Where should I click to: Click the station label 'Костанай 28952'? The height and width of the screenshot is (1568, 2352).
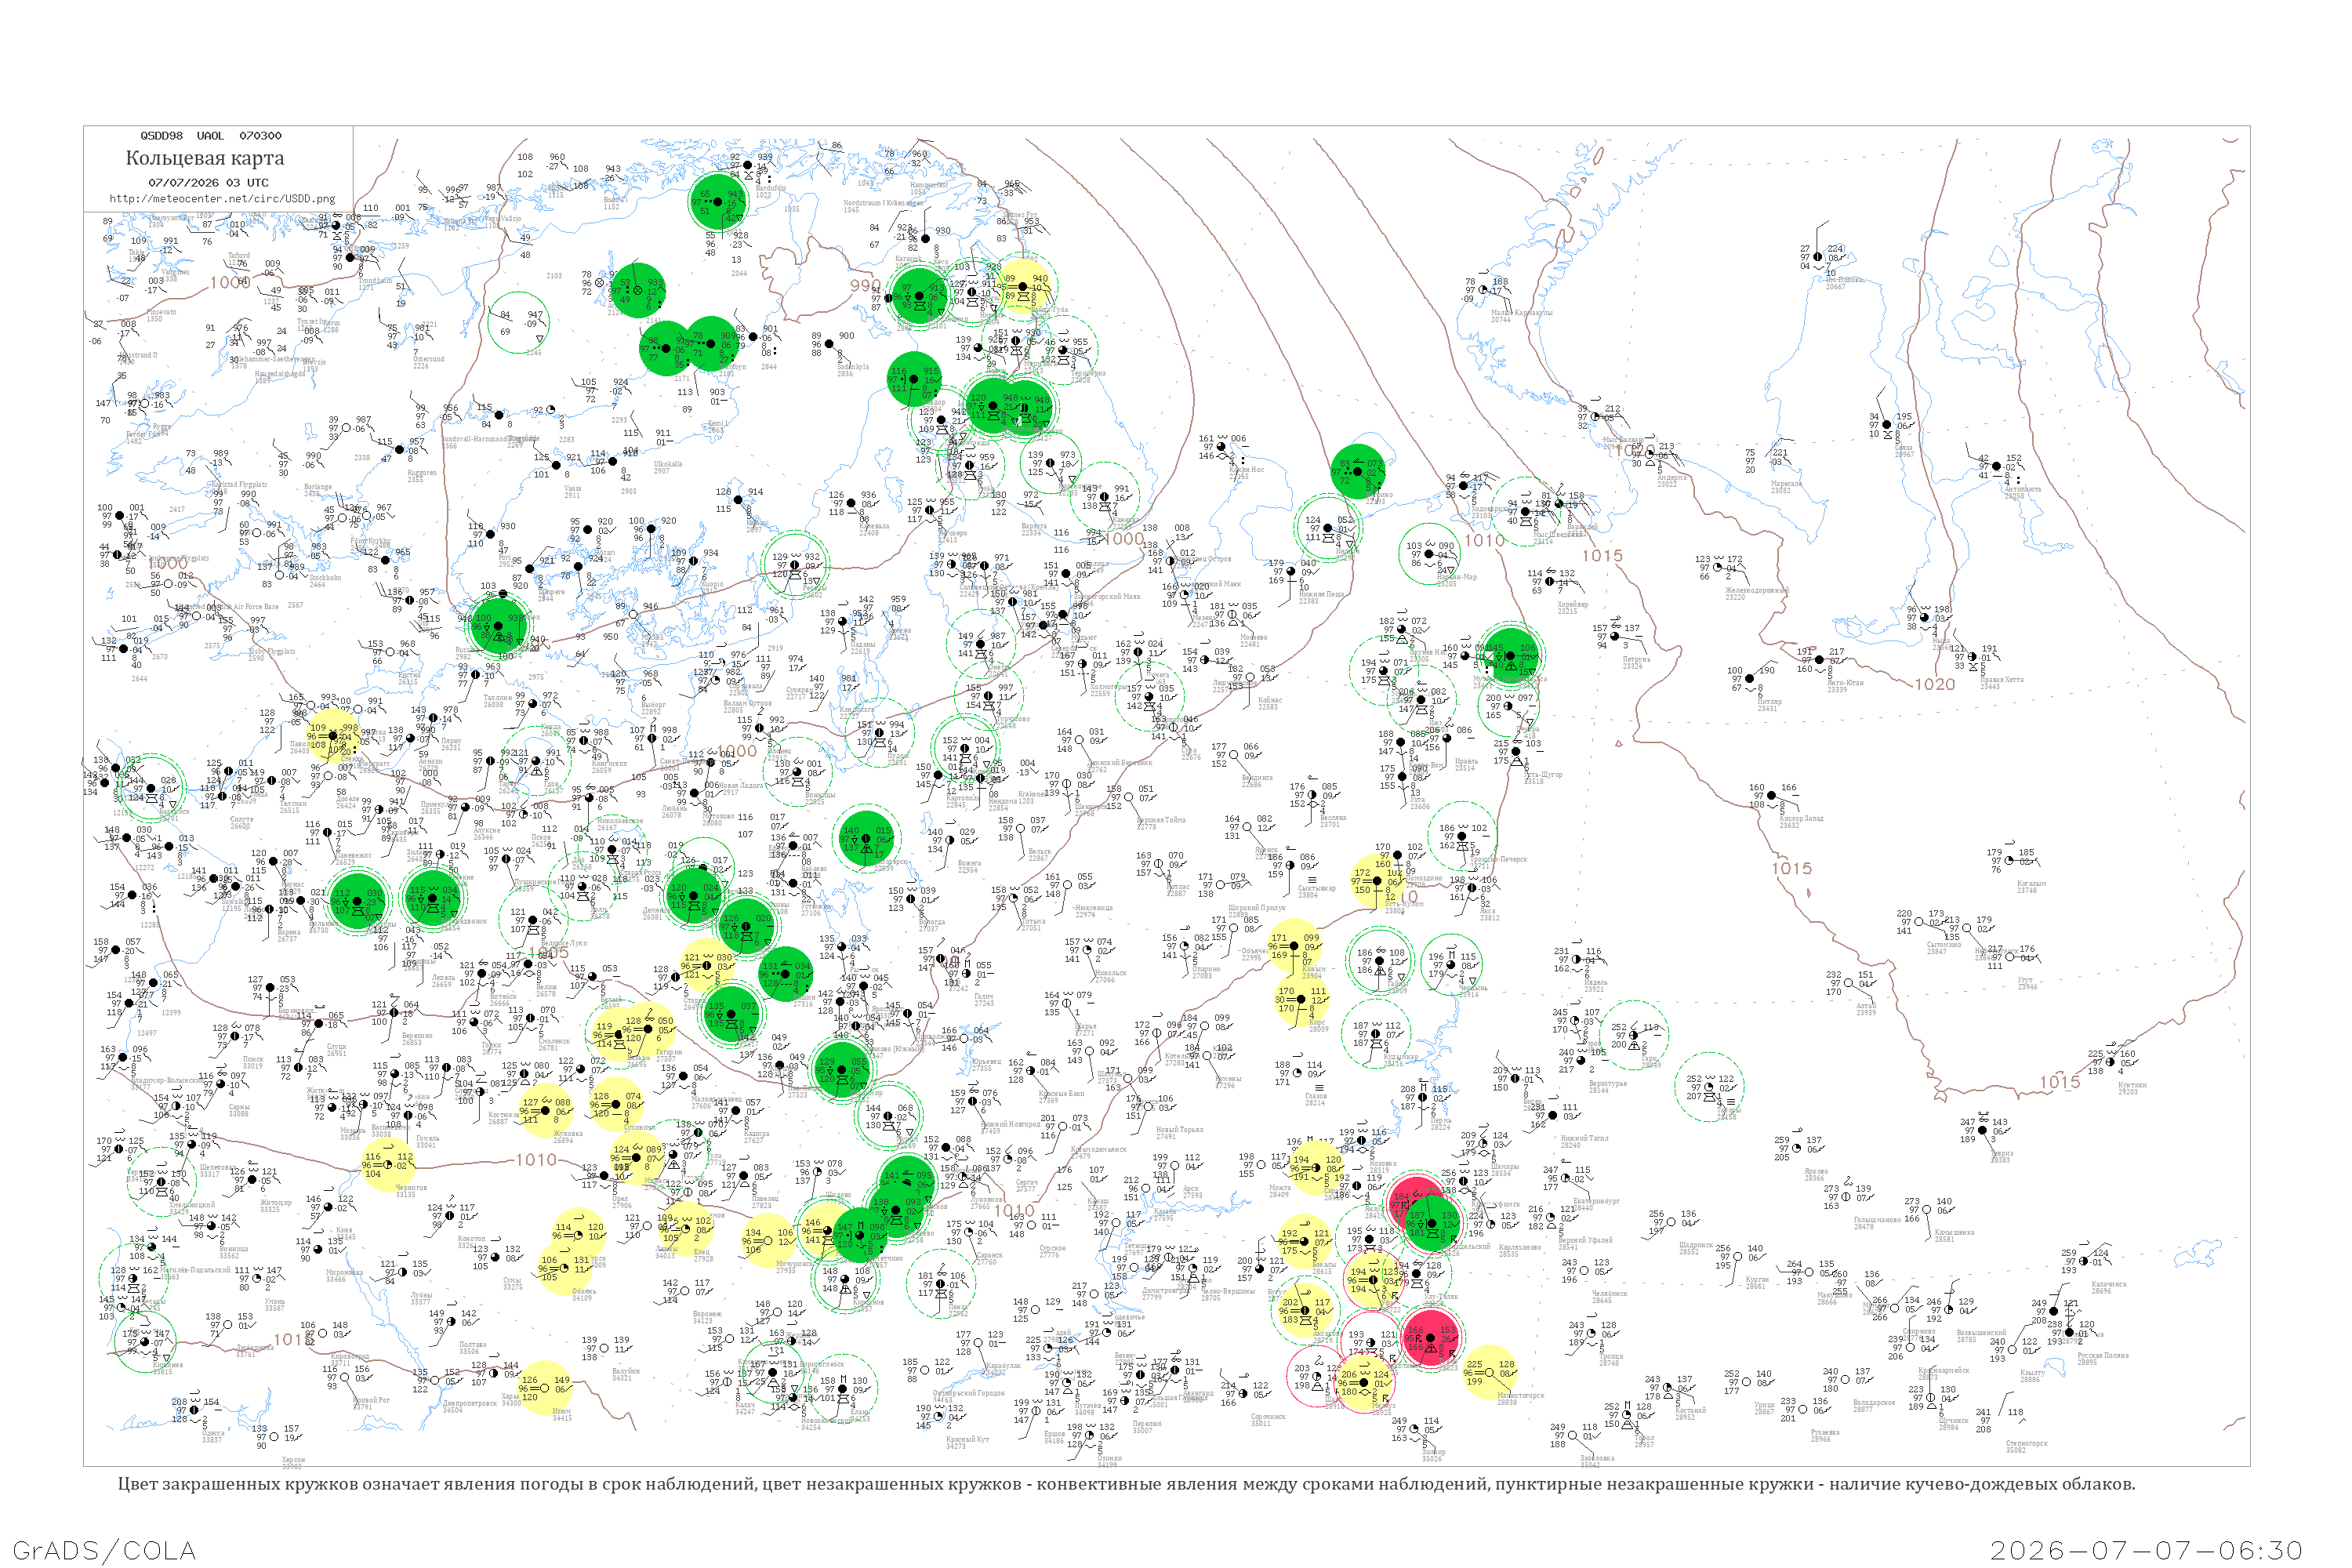pyautogui.click(x=1690, y=1414)
